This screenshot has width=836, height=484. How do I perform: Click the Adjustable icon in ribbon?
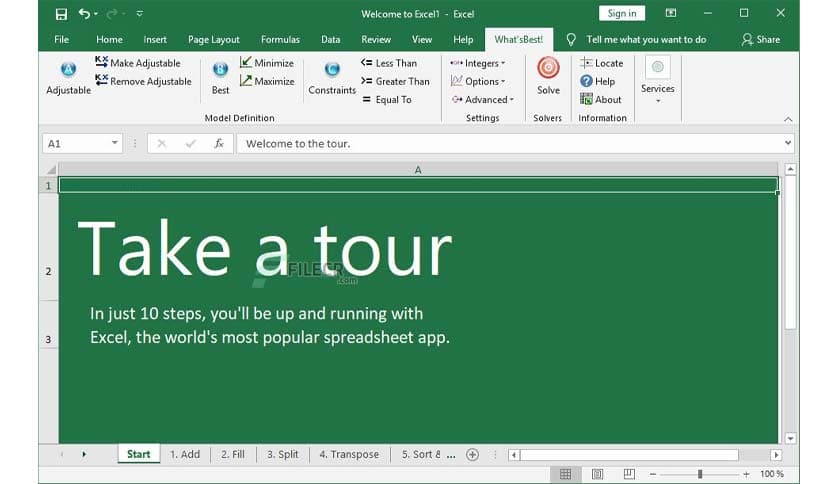(68, 70)
